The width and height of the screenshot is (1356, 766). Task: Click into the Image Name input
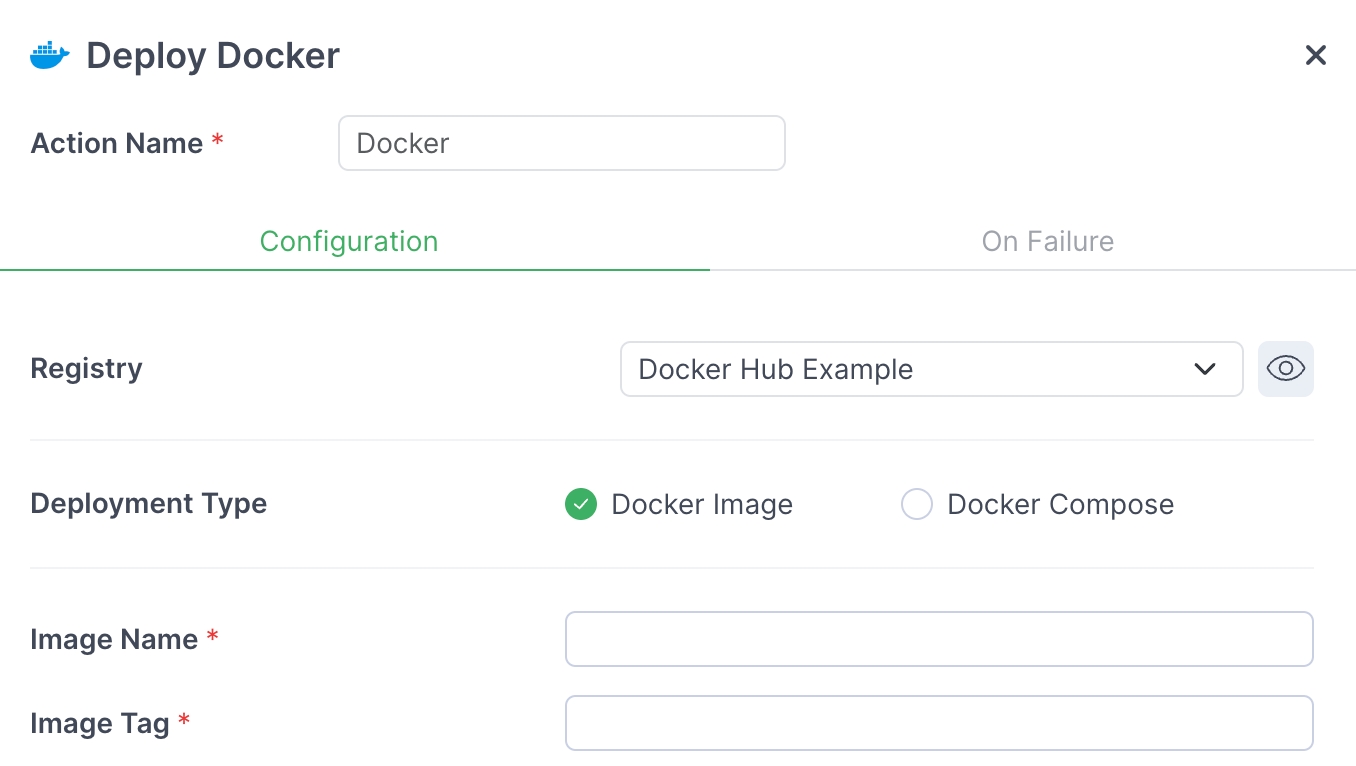click(938, 639)
